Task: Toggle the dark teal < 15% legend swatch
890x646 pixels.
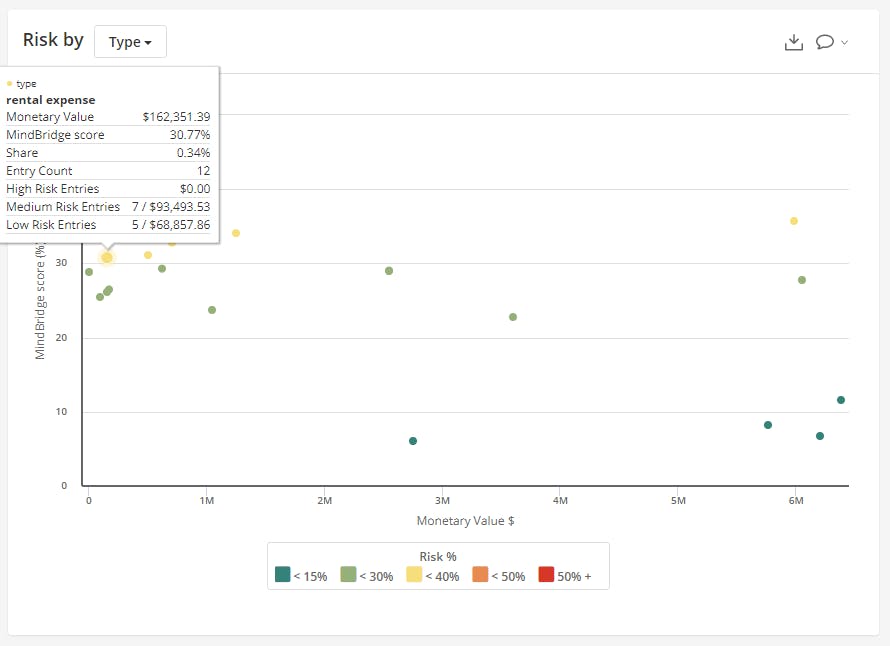Action: (x=283, y=575)
